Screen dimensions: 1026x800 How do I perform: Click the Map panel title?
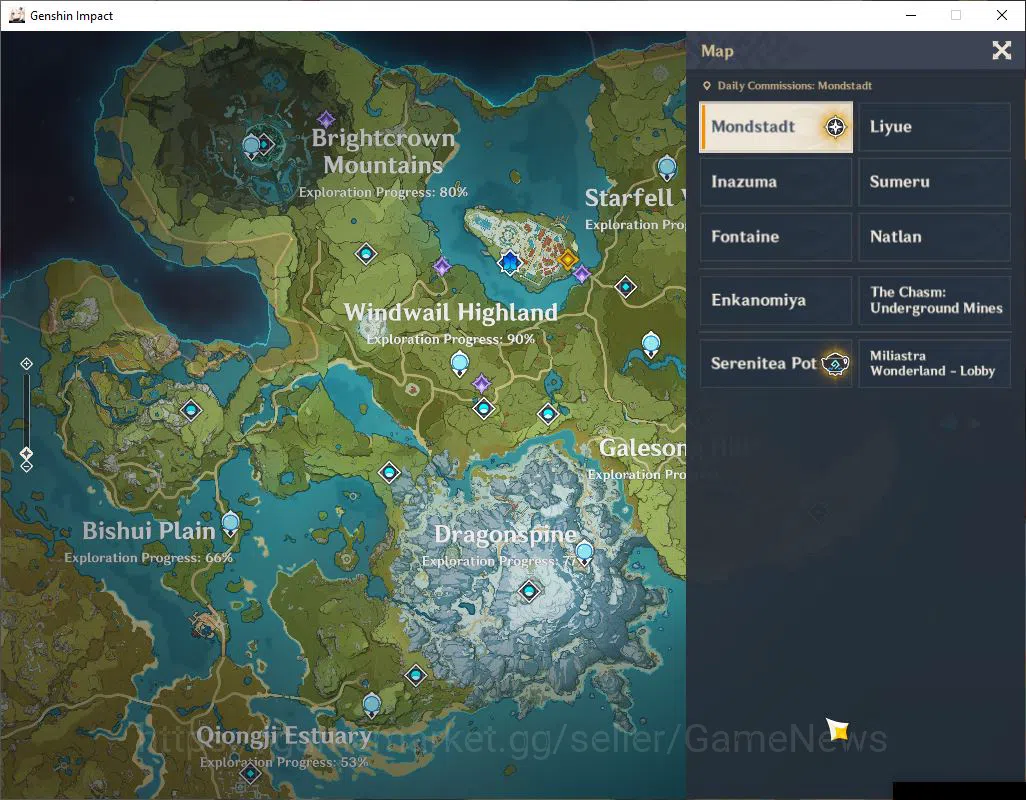717,51
